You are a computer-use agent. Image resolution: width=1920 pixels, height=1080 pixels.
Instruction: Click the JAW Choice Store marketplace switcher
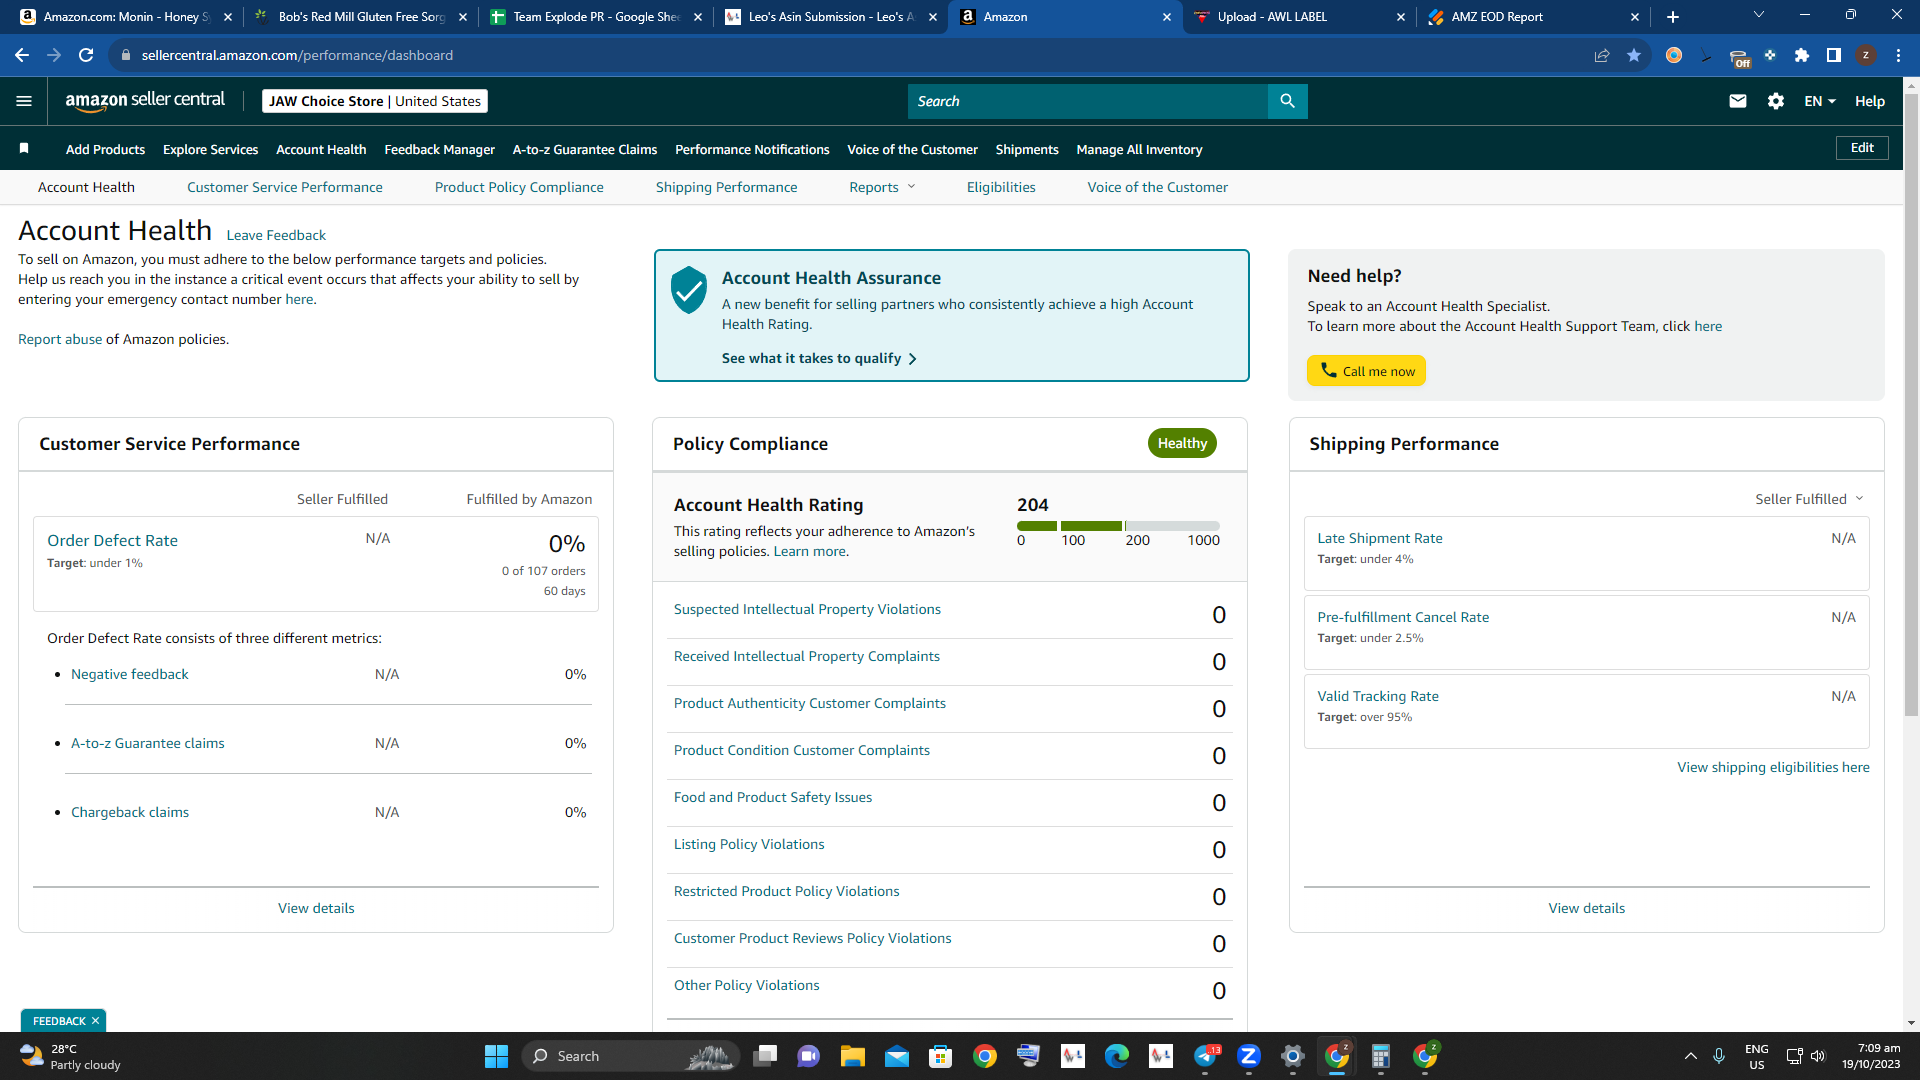click(375, 101)
